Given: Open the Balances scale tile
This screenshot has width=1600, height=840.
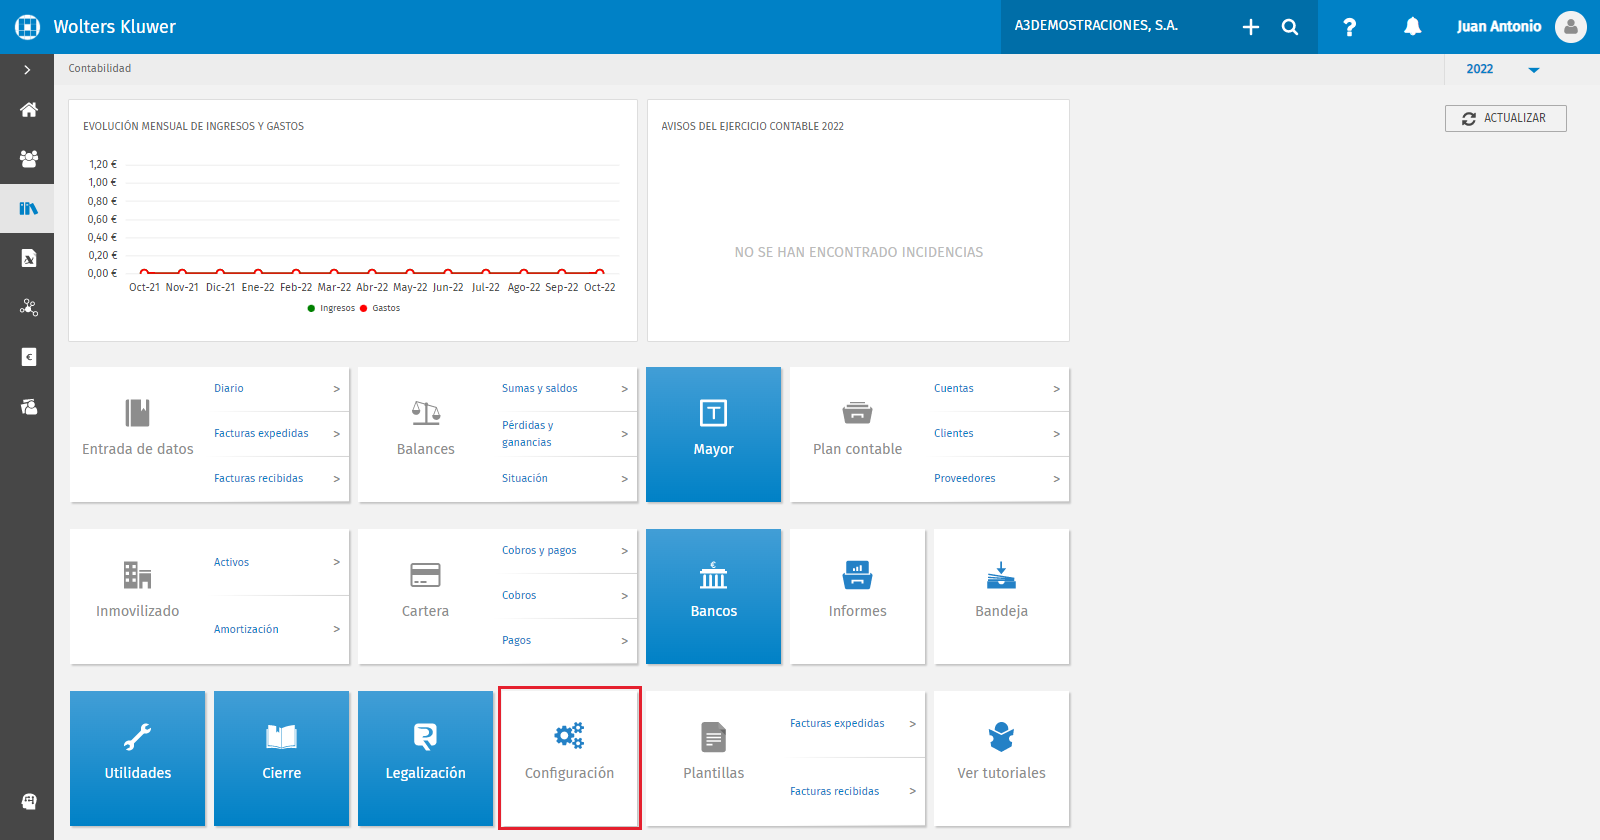Looking at the screenshot, I should pyautogui.click(x=426, y=434).
